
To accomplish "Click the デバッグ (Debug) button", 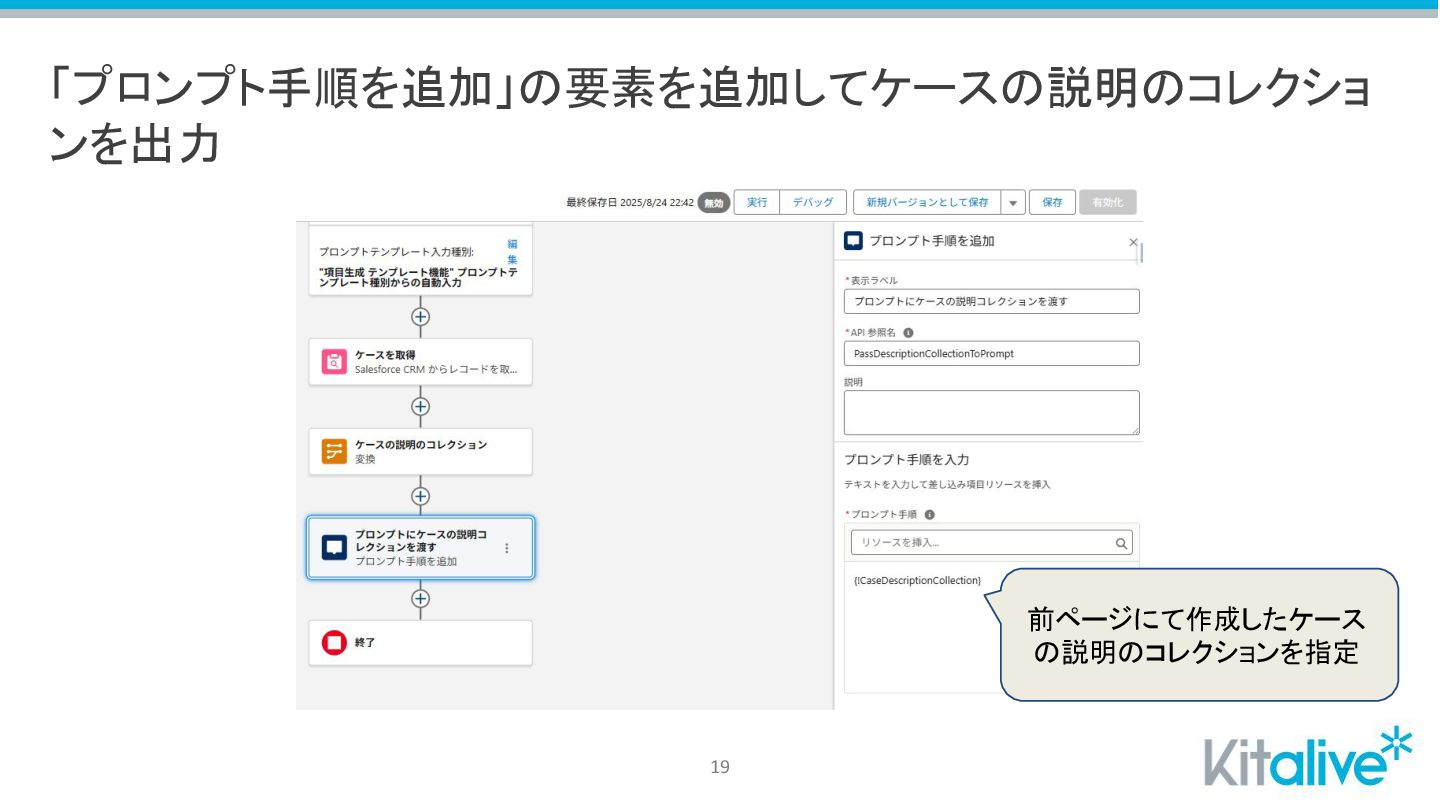I will click(813, 202).
